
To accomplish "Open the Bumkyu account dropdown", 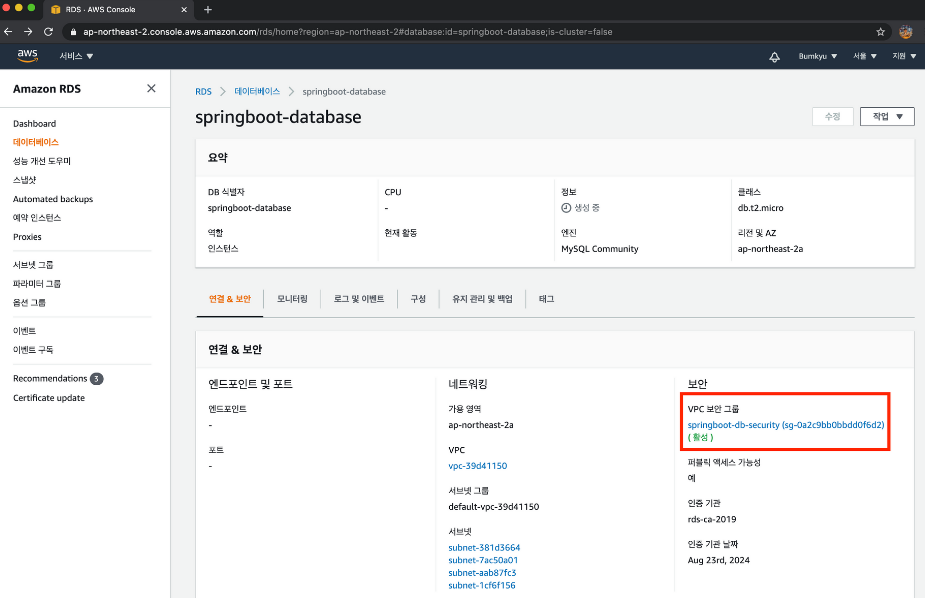I will point(818,56).
